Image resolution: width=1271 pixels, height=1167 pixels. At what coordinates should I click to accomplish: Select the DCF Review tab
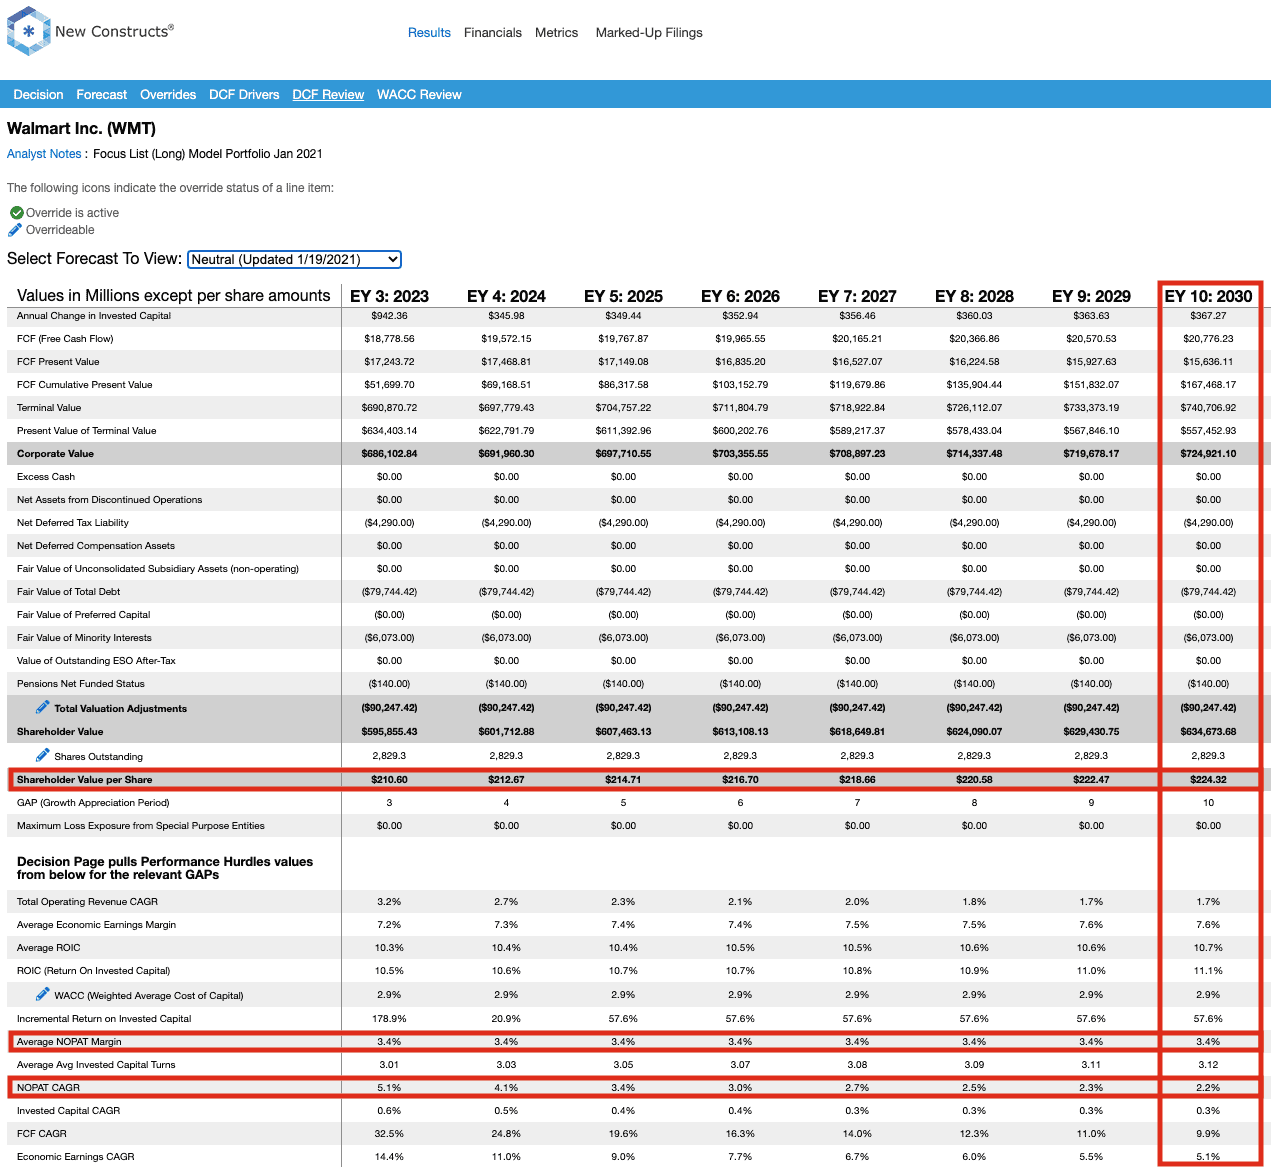click(328, 95)
